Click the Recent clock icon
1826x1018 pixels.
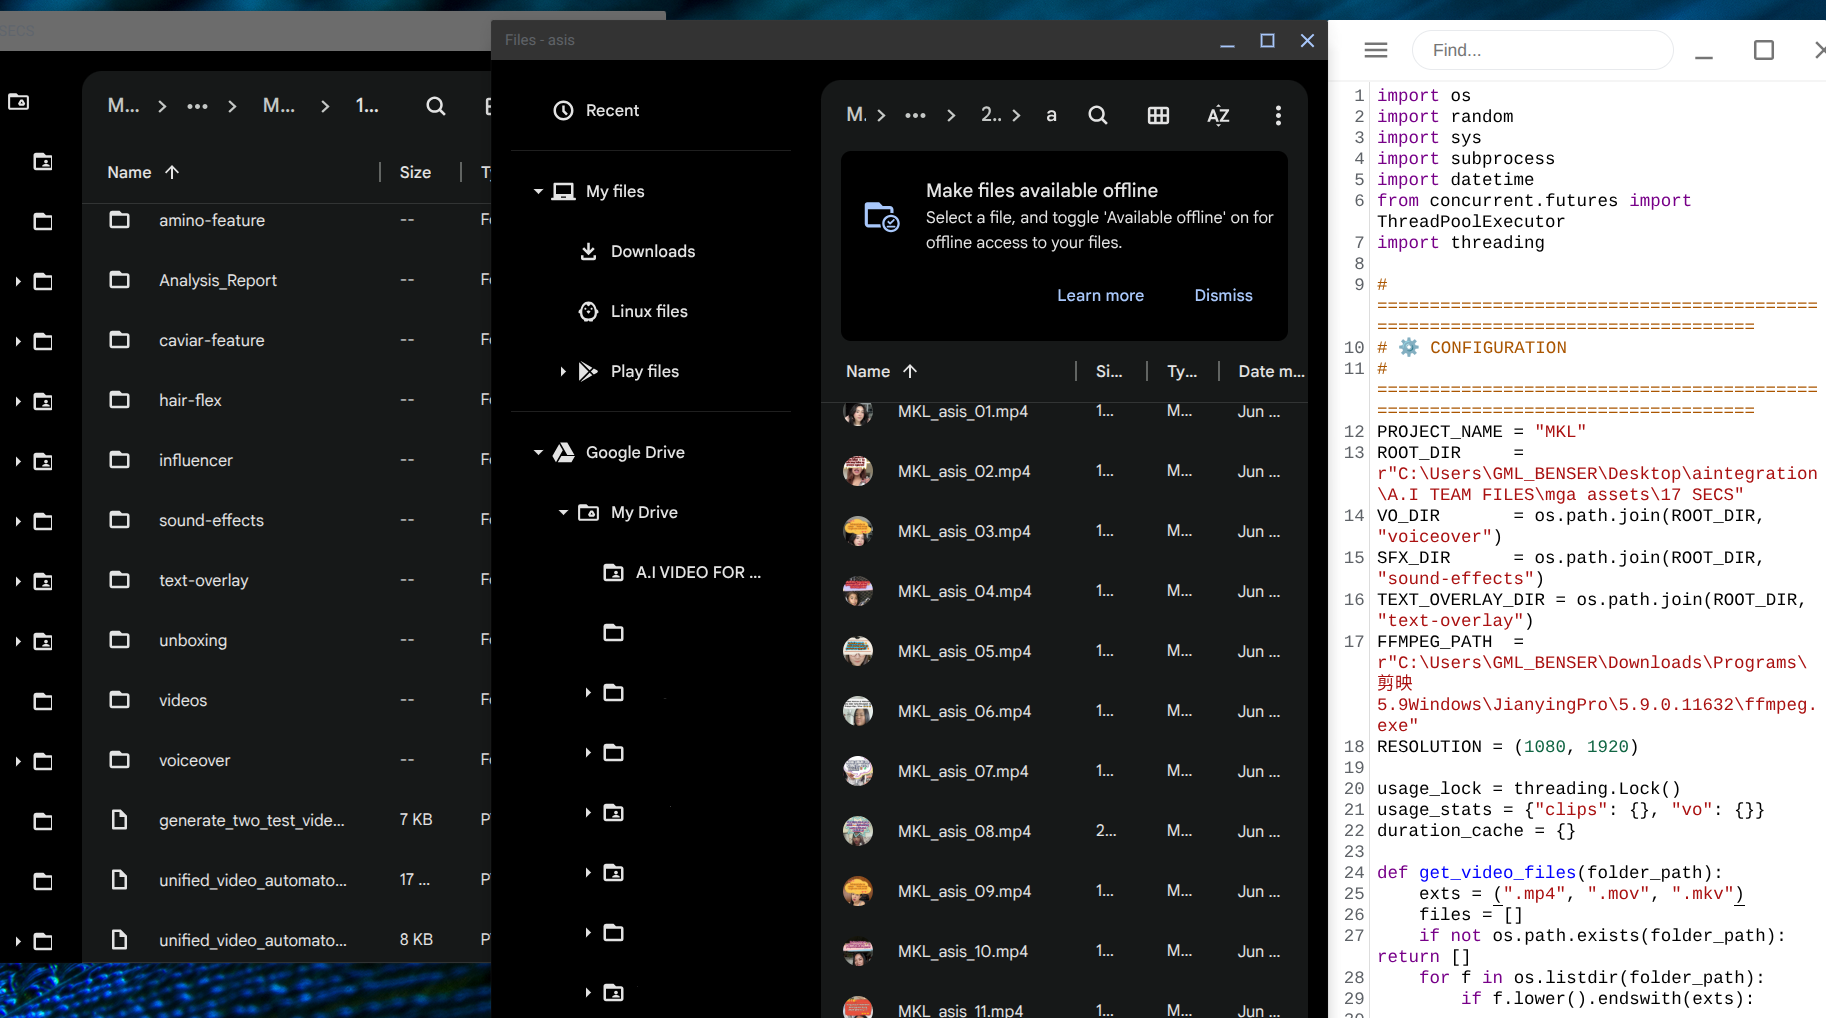564,110
